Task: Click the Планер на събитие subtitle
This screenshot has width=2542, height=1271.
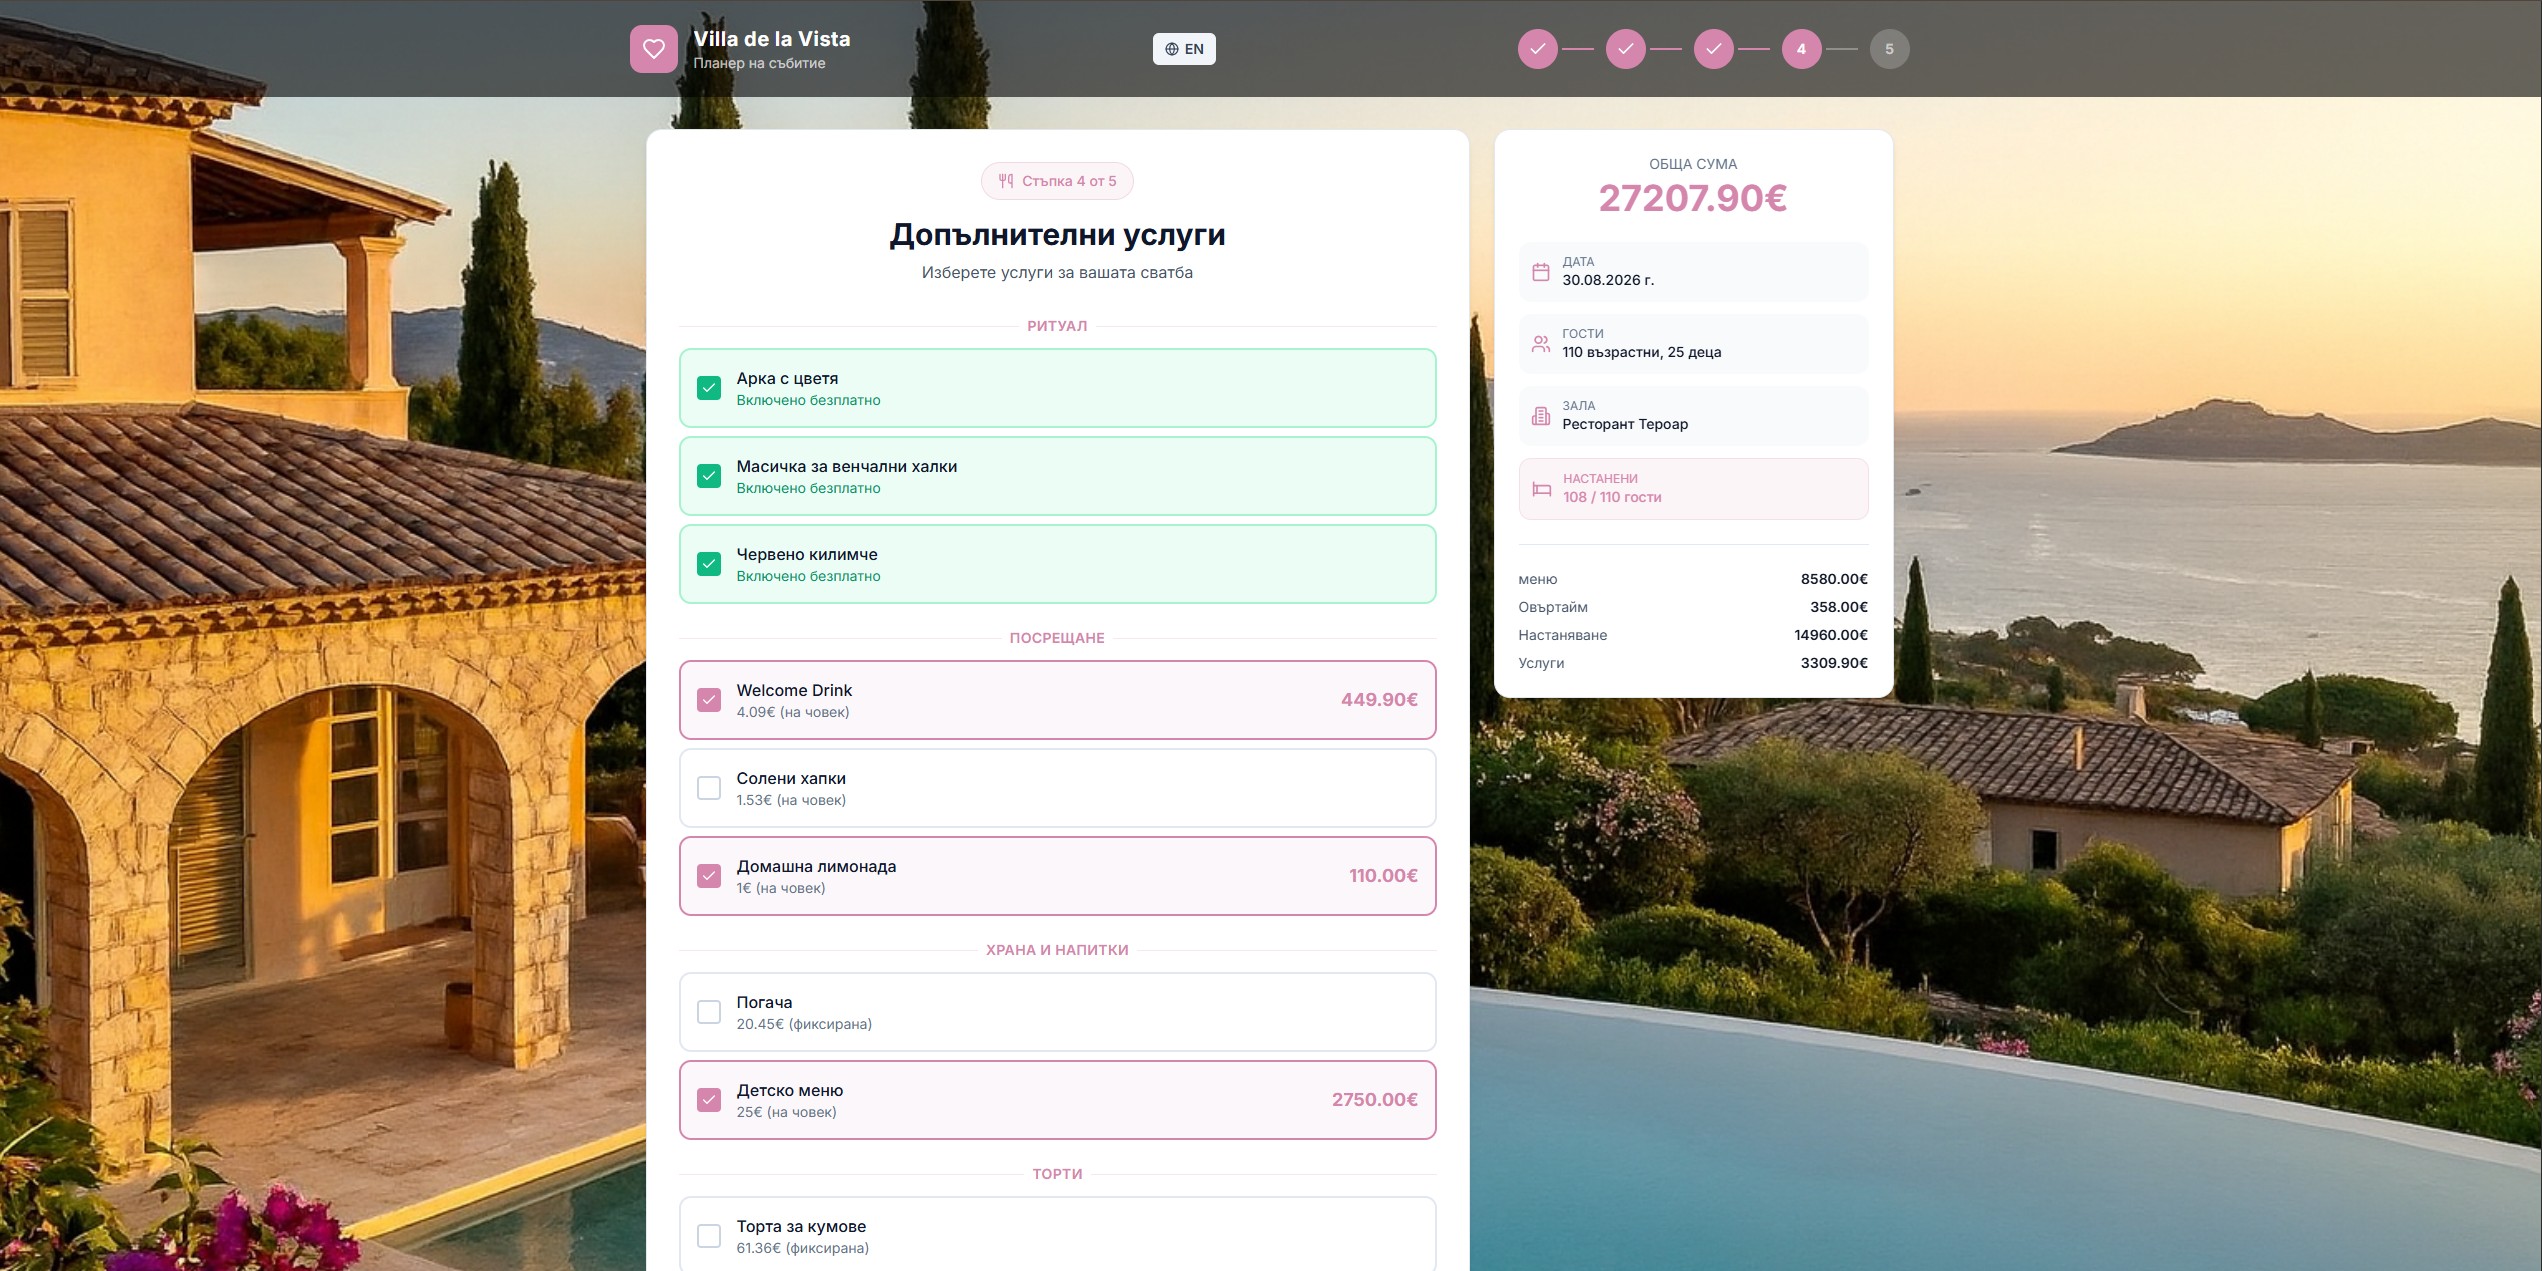Action: (x=759, y=63)
